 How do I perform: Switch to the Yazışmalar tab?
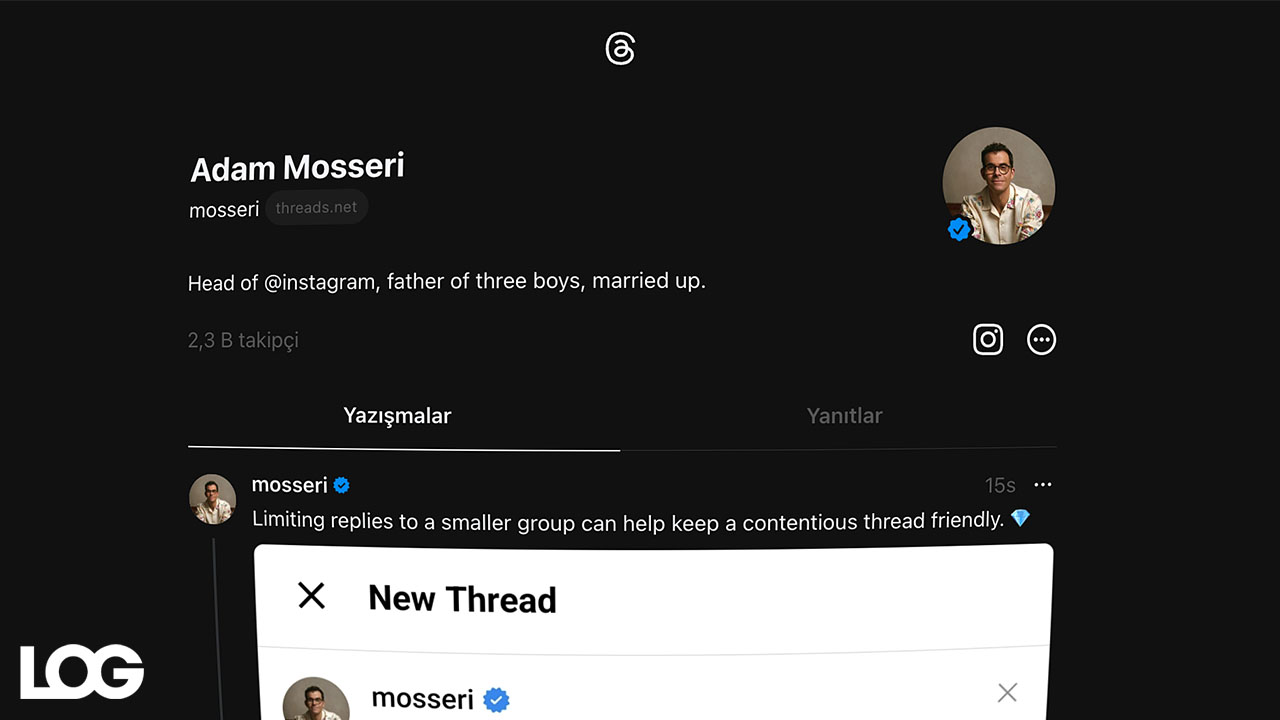[x=397, y=416]
